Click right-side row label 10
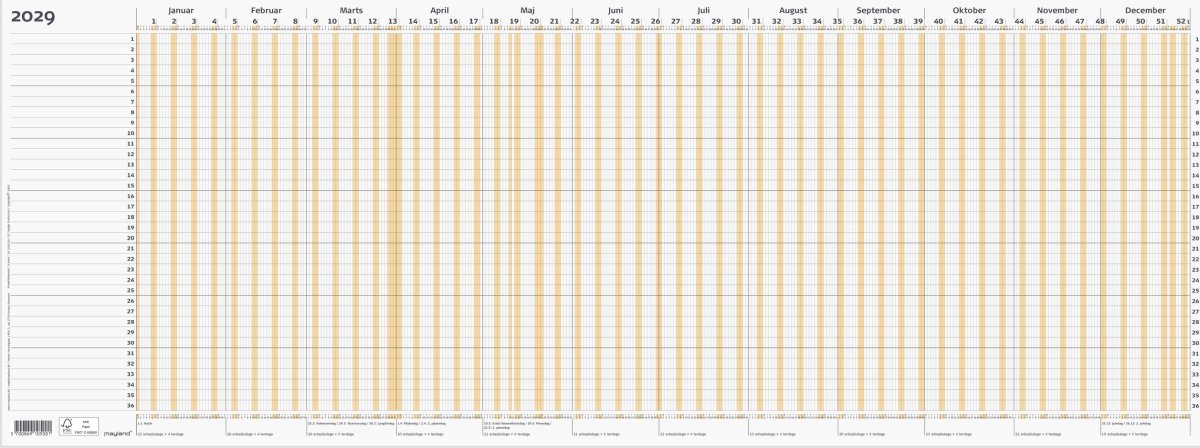The image size is (1200, 448). coord(1196,134)
